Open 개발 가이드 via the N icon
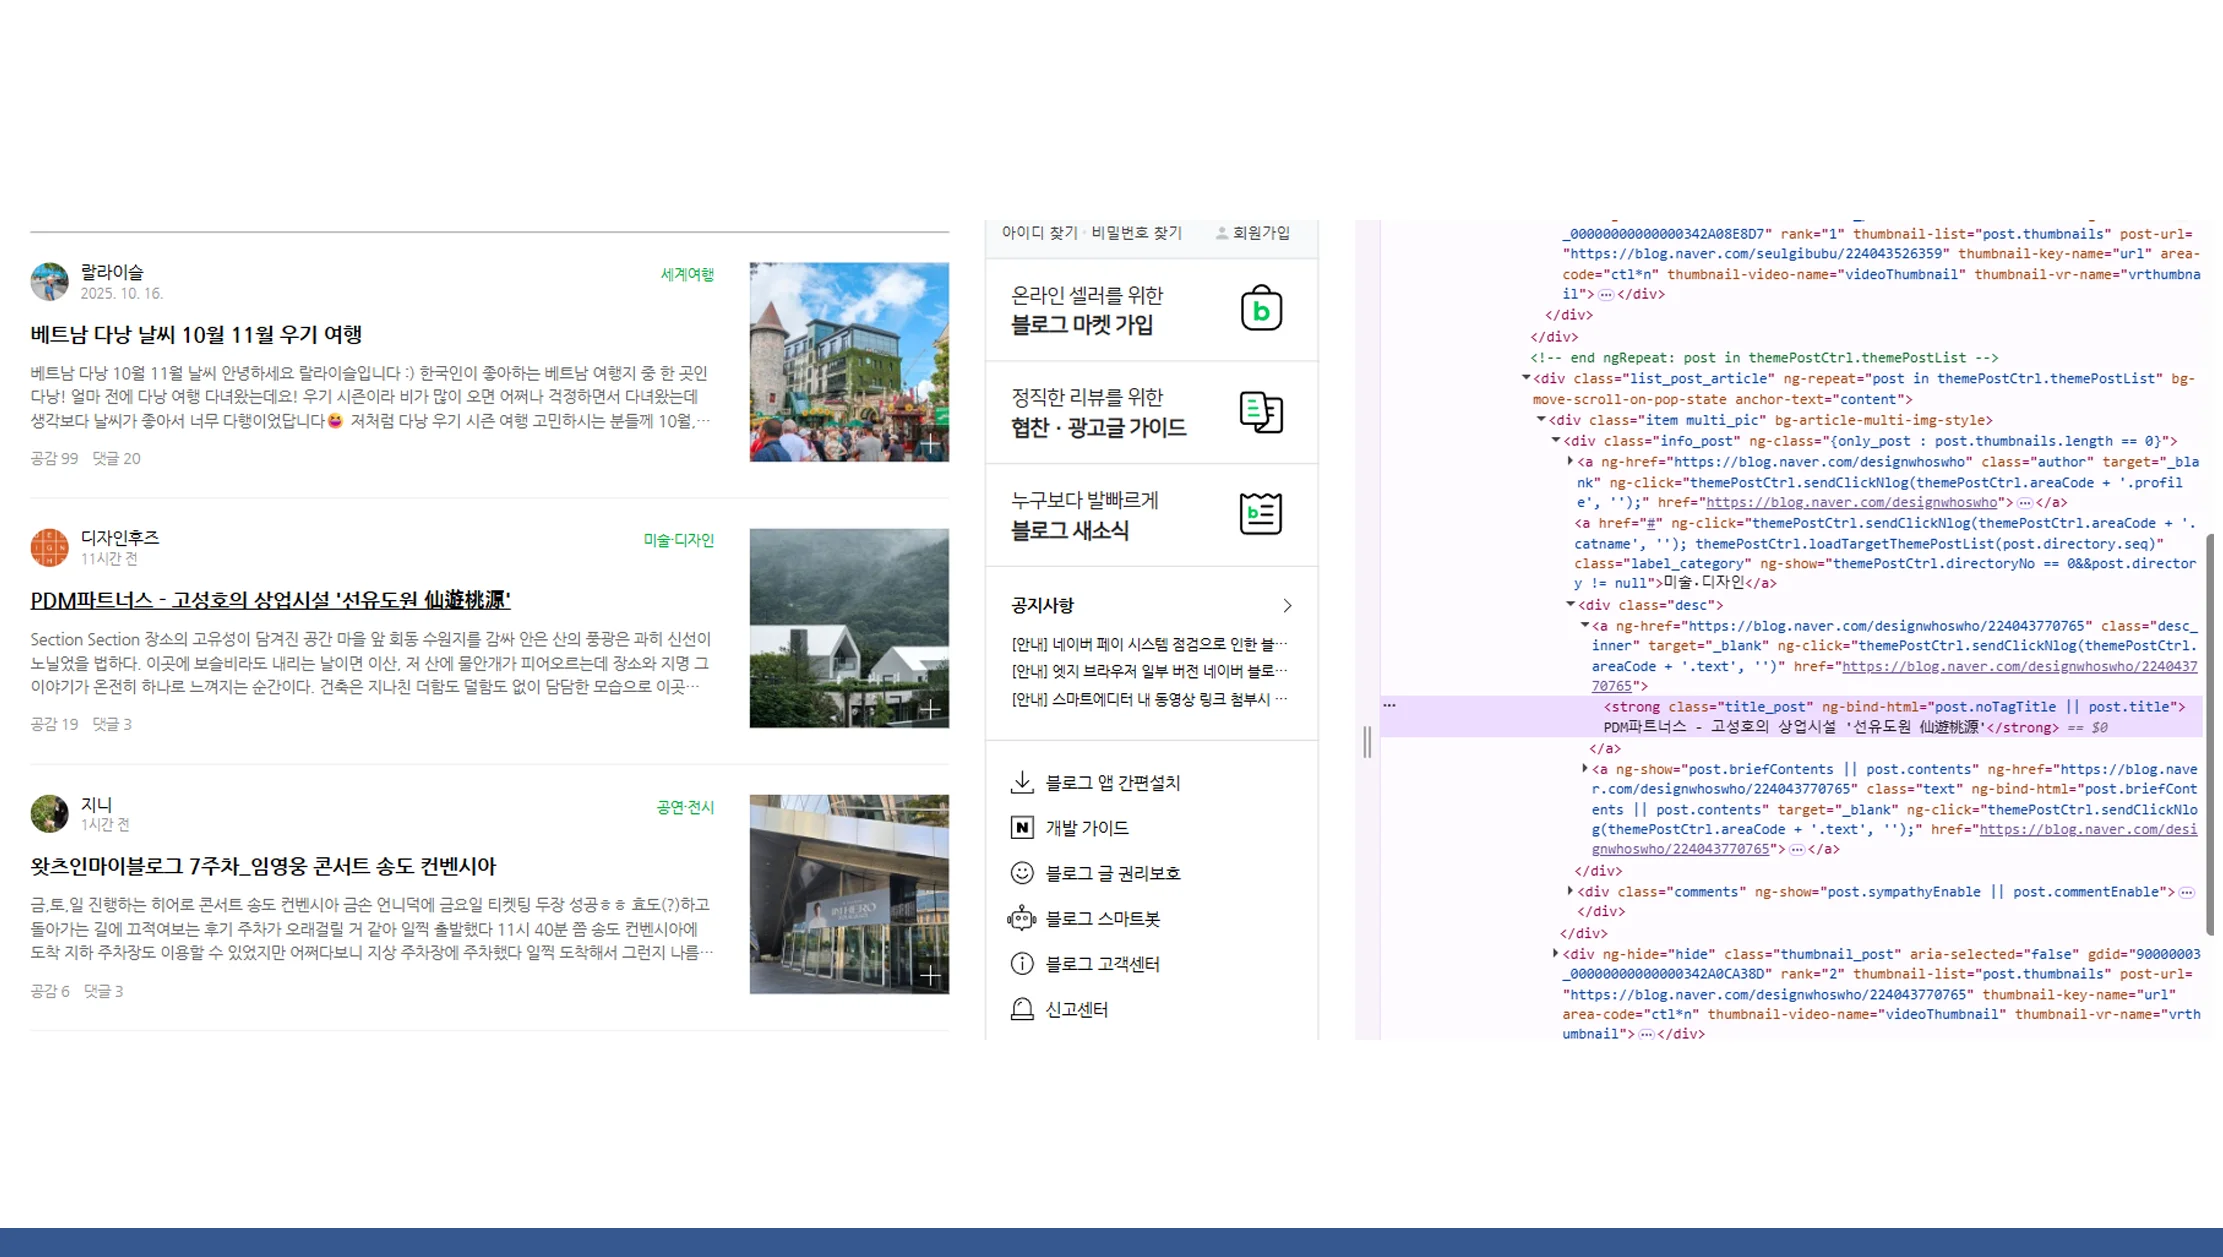 pyautogui.click(x=1021, y=827)
